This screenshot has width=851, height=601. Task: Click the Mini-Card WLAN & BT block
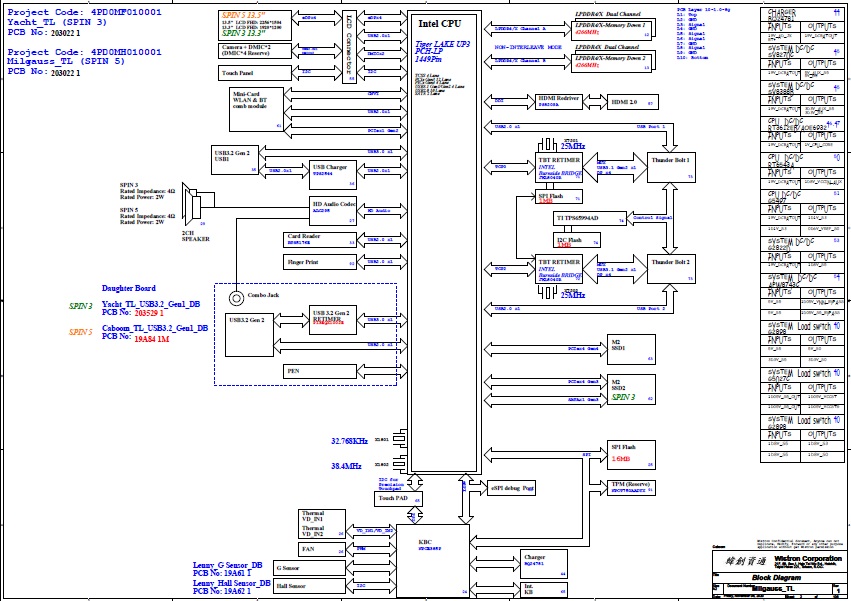(x=256, y=110)
